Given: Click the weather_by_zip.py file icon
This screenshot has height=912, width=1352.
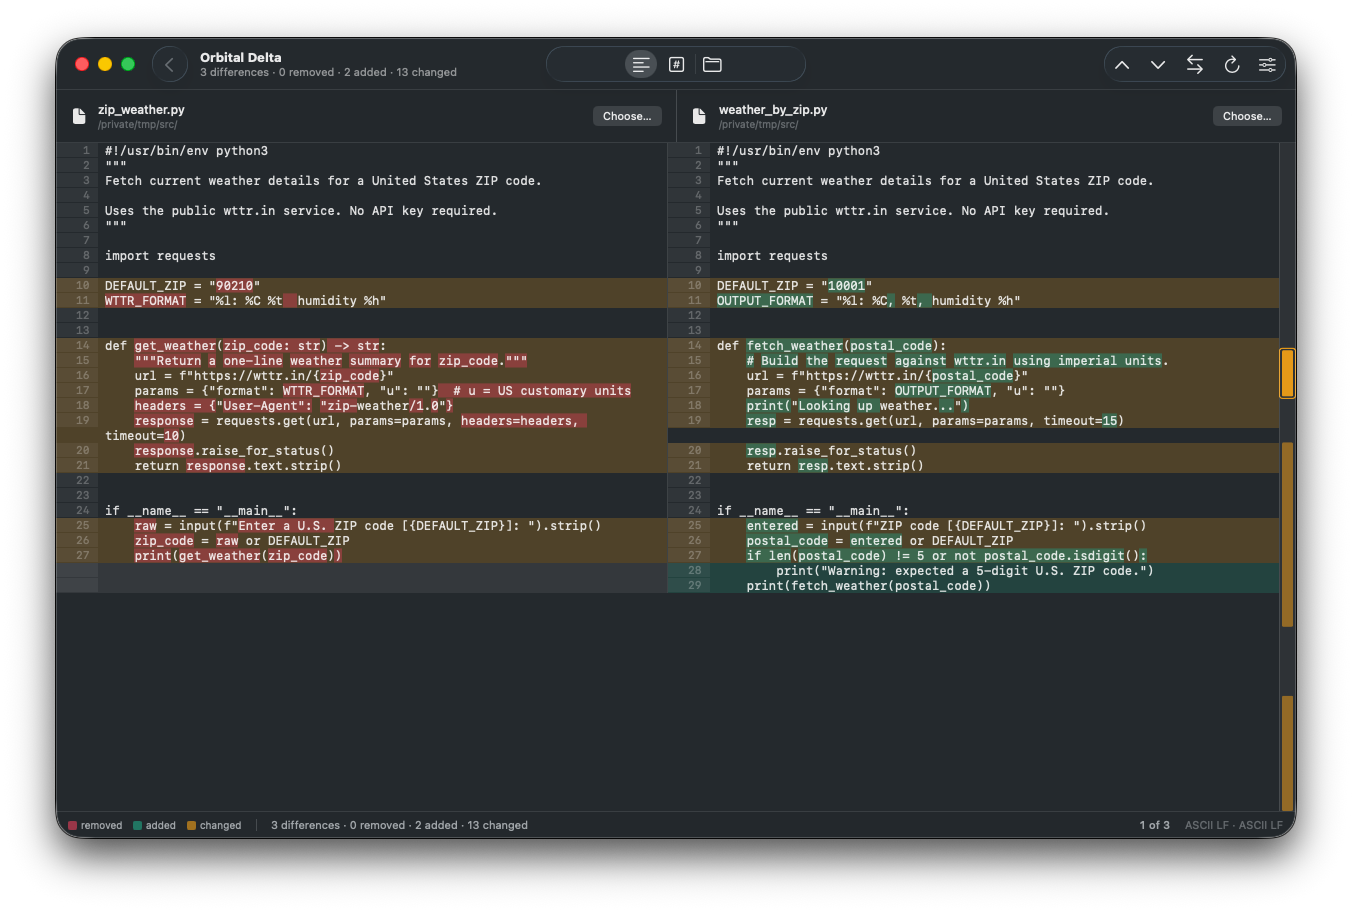Looking at the screenshot, I should [x=699, y=116].
